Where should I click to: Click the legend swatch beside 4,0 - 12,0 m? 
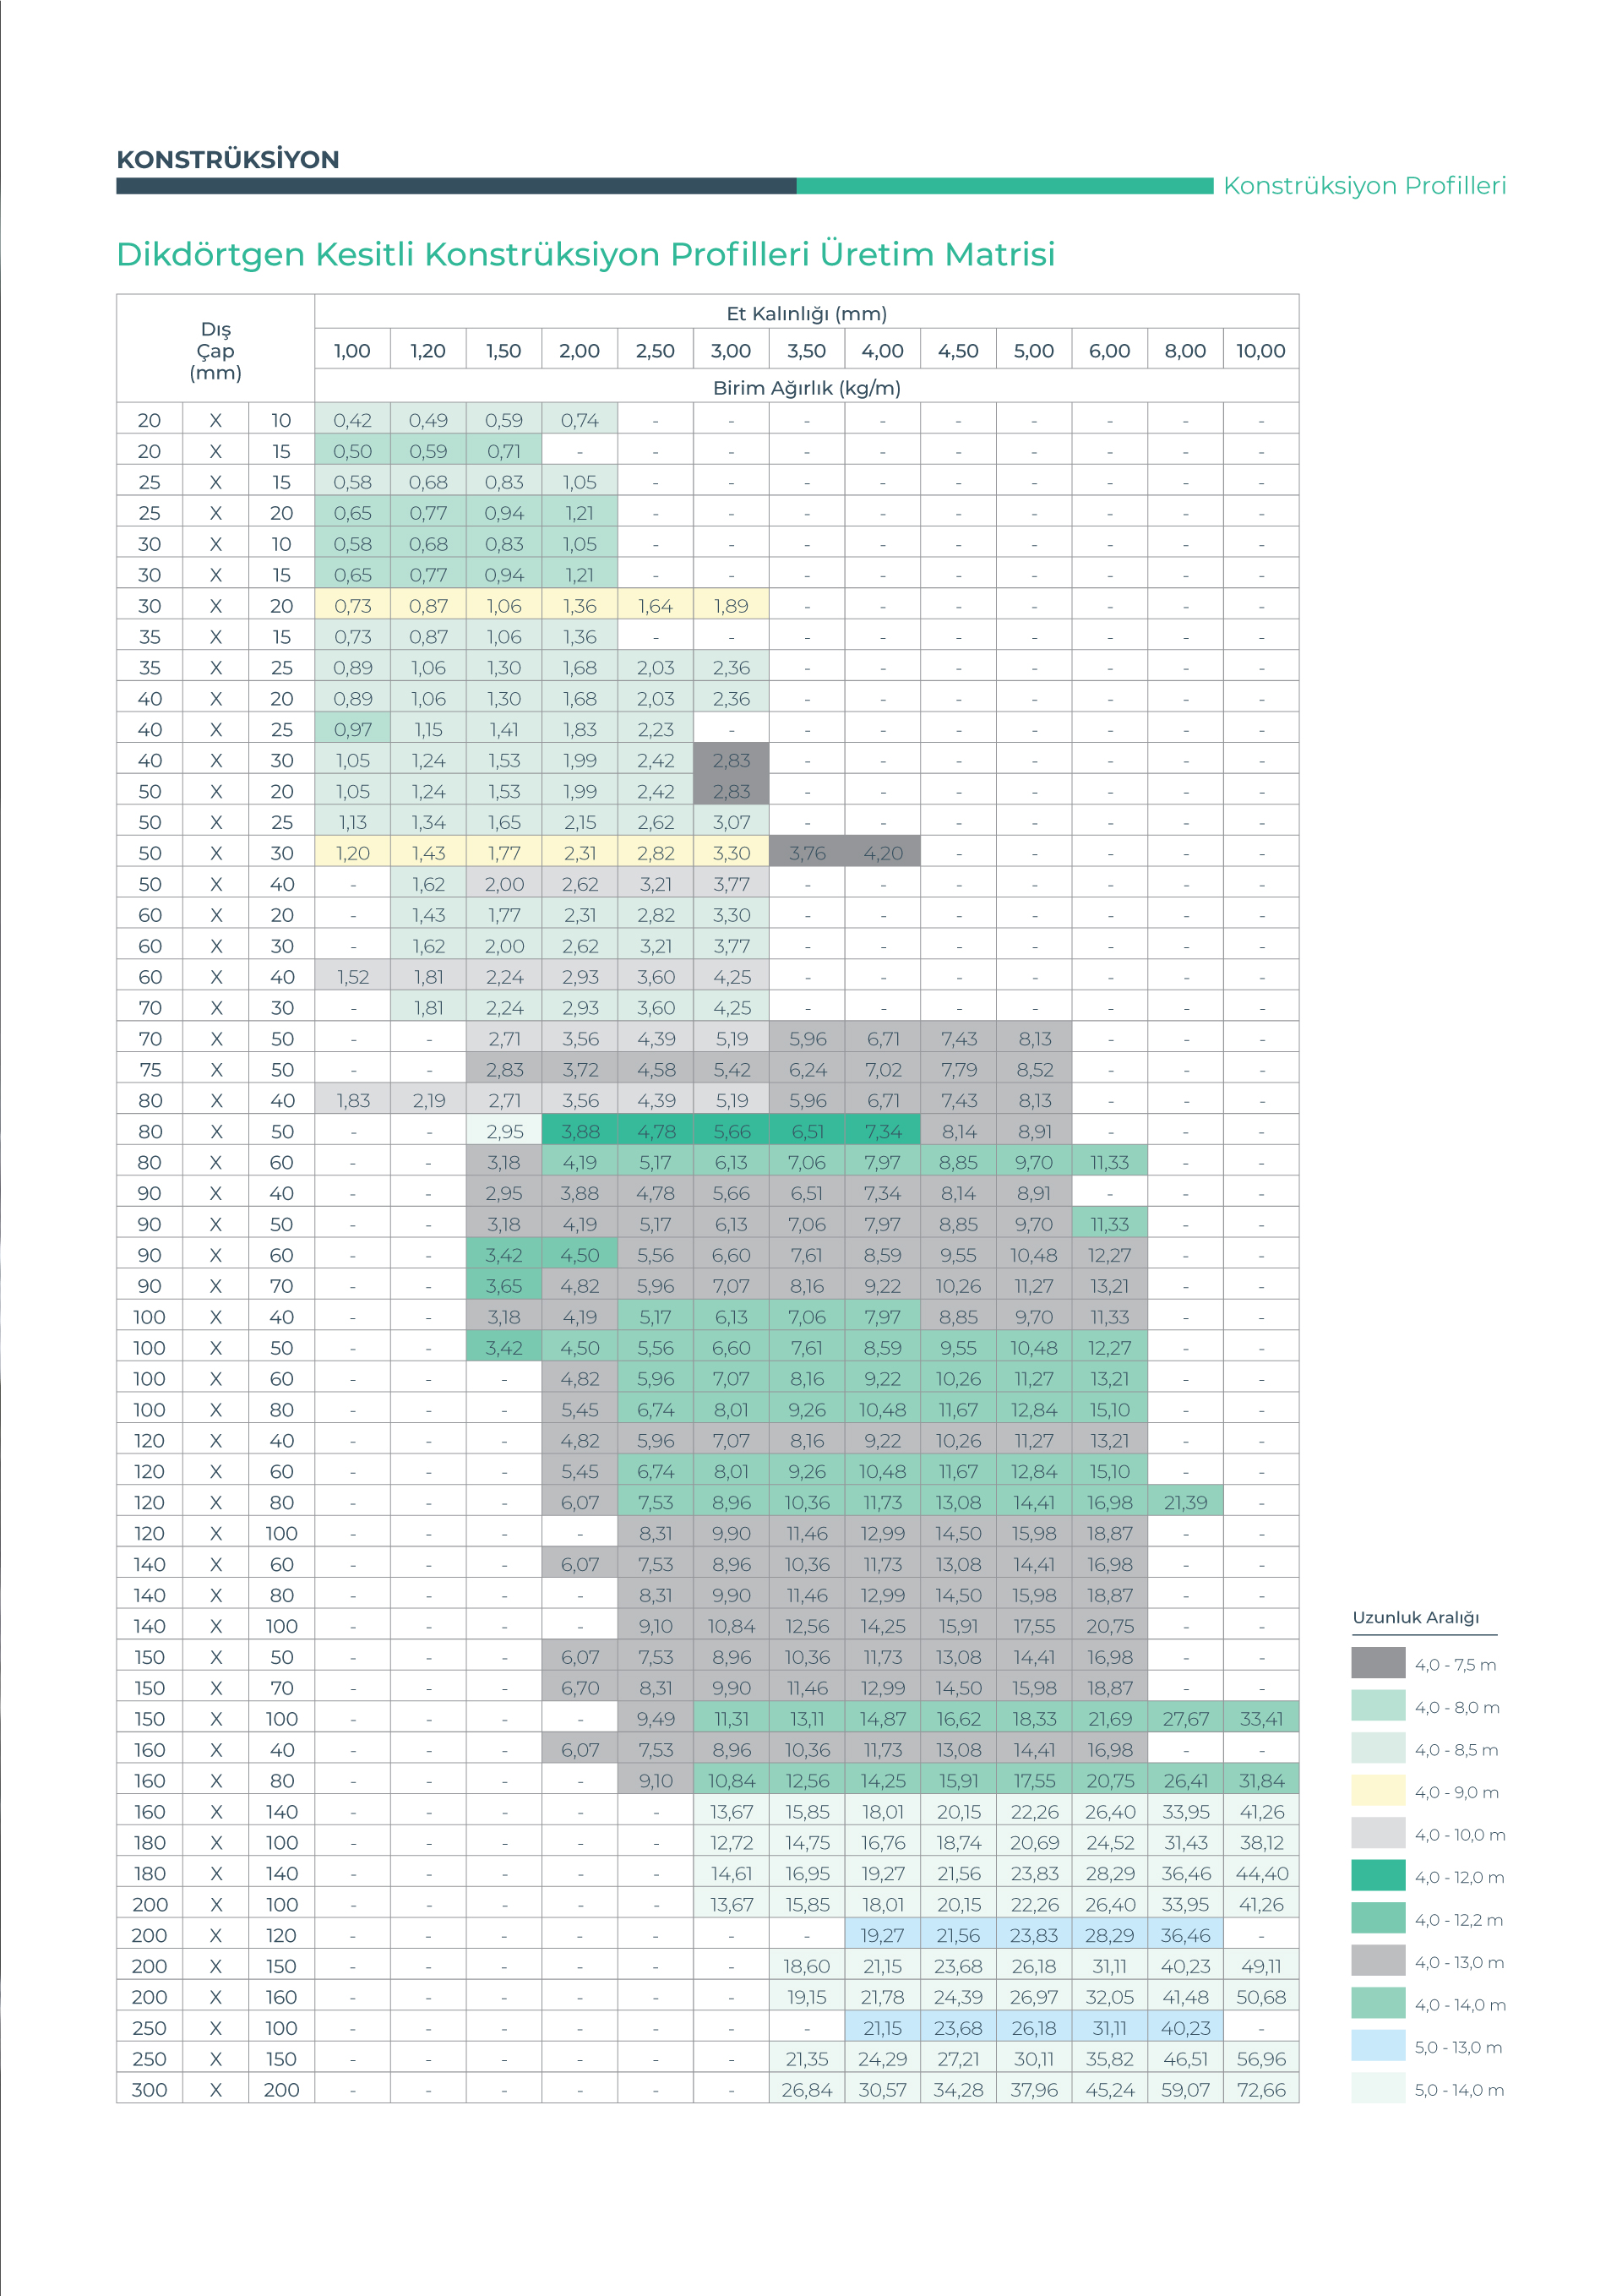pyautogui.click(x=1377, y=1876)
